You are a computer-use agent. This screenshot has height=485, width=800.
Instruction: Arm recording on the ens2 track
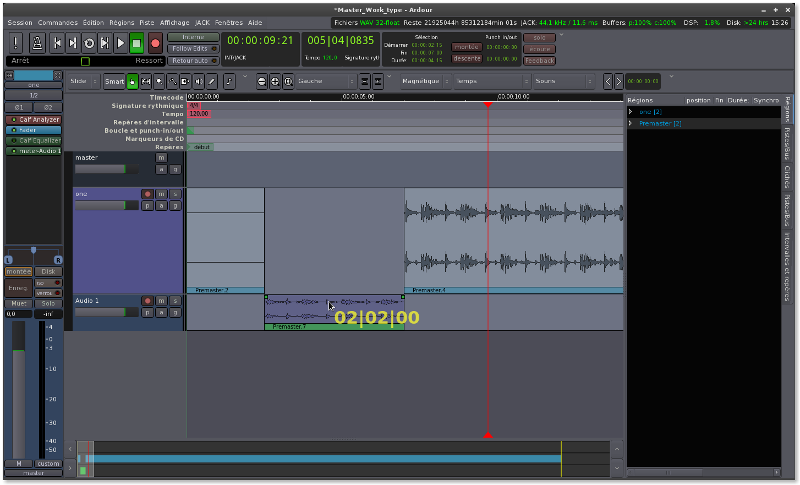pyautogui.click(x=147, y=194)
